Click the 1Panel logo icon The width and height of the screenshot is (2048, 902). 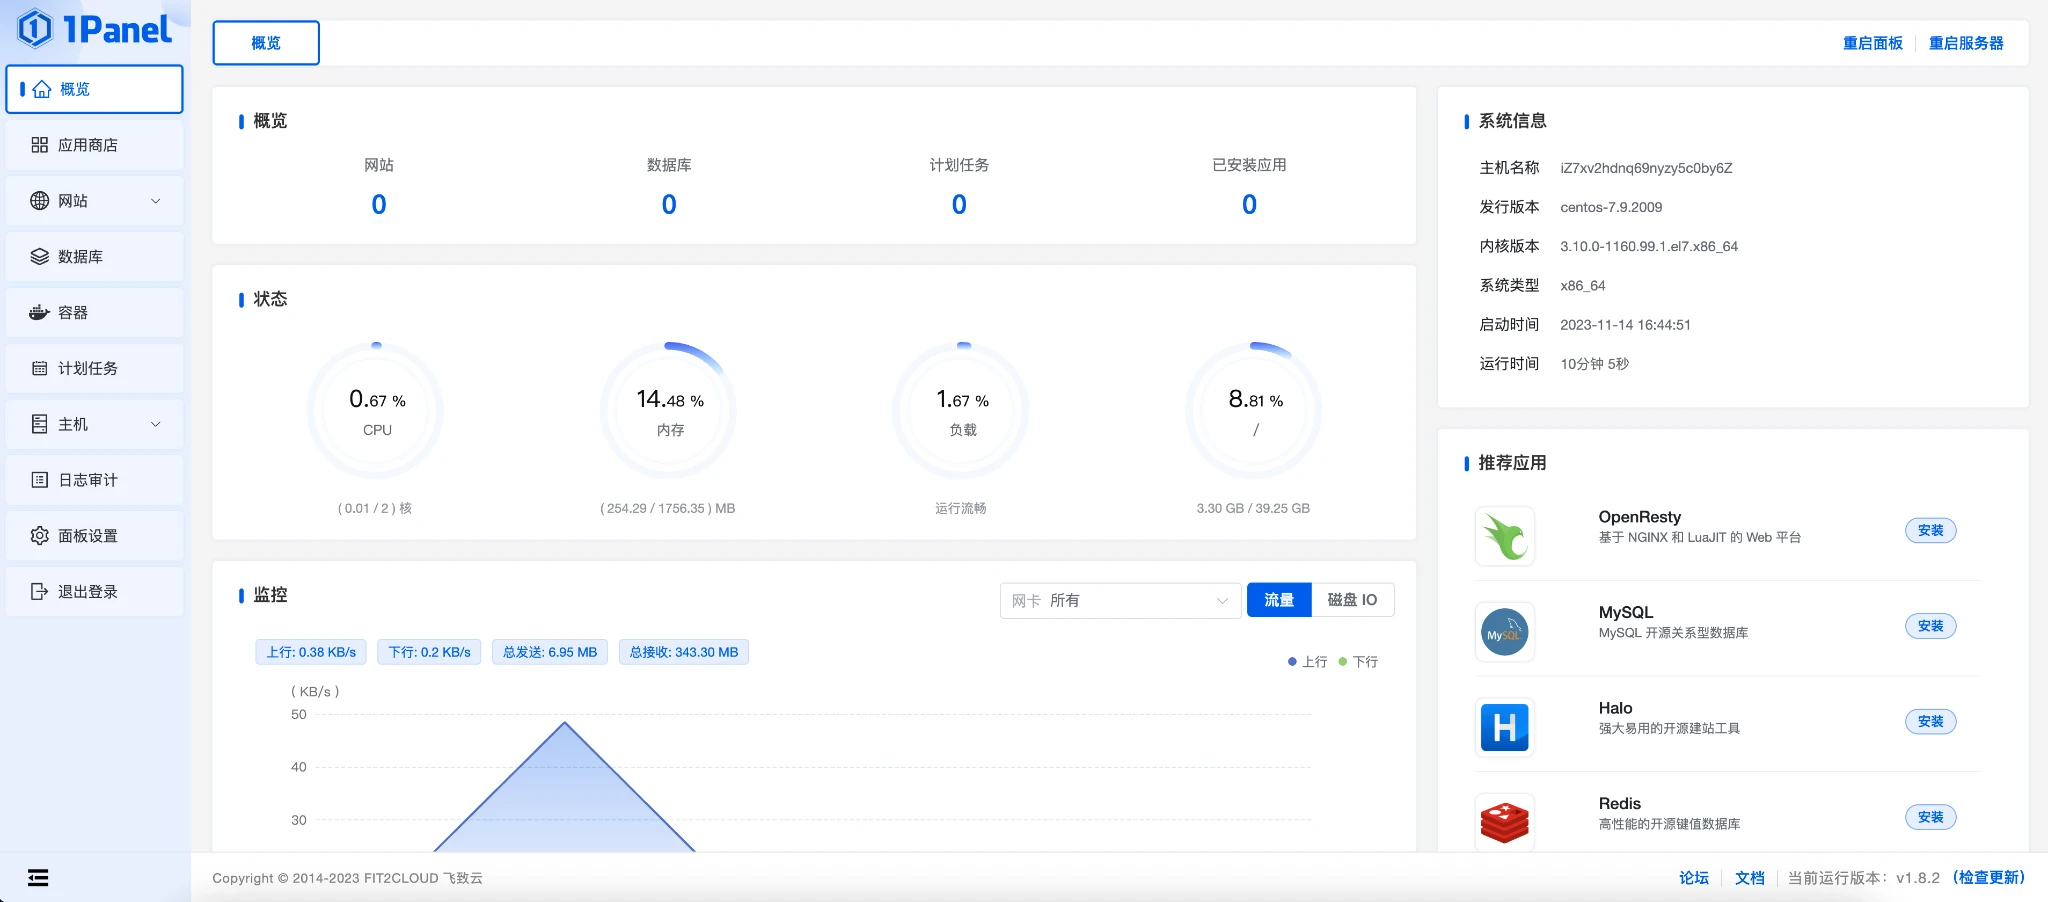[36, 29]
